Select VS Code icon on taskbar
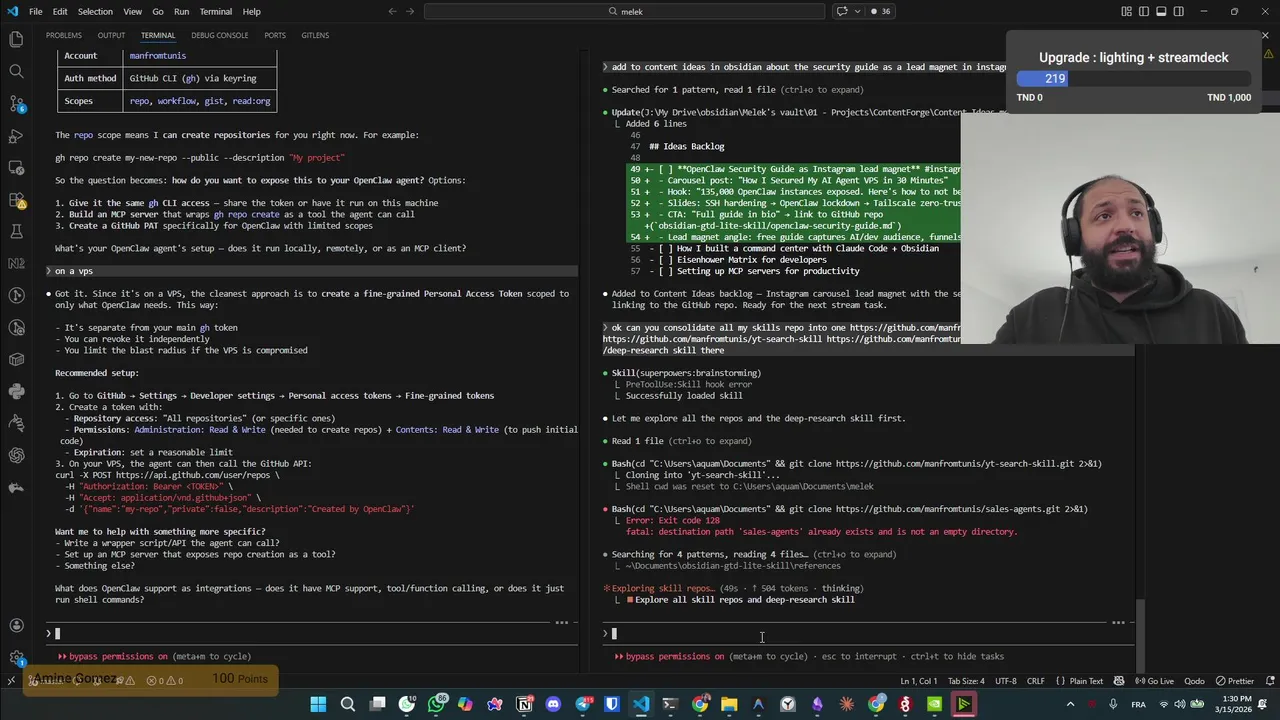1280x720 pixels. pos(641,705)
